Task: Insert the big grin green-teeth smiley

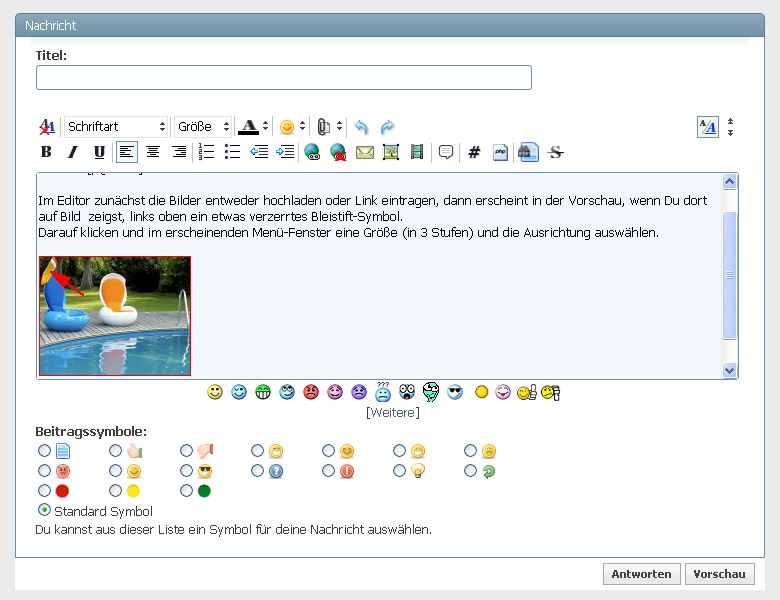Action: point(263,393)
